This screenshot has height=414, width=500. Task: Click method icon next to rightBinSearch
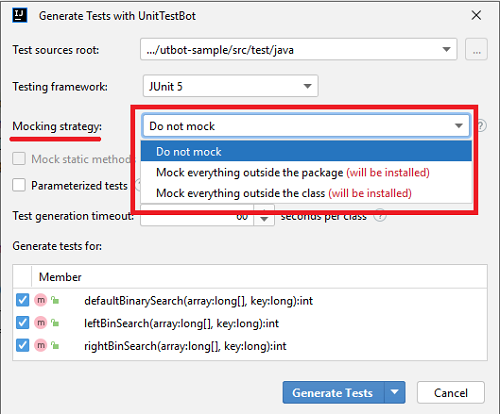click(41, 345)
